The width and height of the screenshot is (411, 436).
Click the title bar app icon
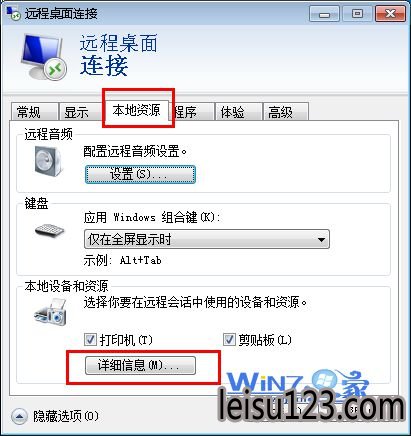tap(13, 13)
